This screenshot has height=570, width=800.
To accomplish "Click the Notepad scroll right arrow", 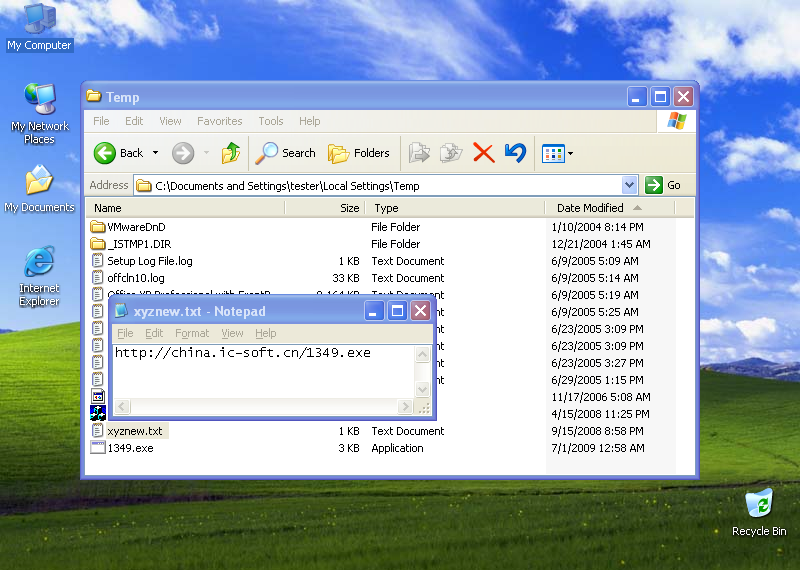I will [x=405, y=407].
